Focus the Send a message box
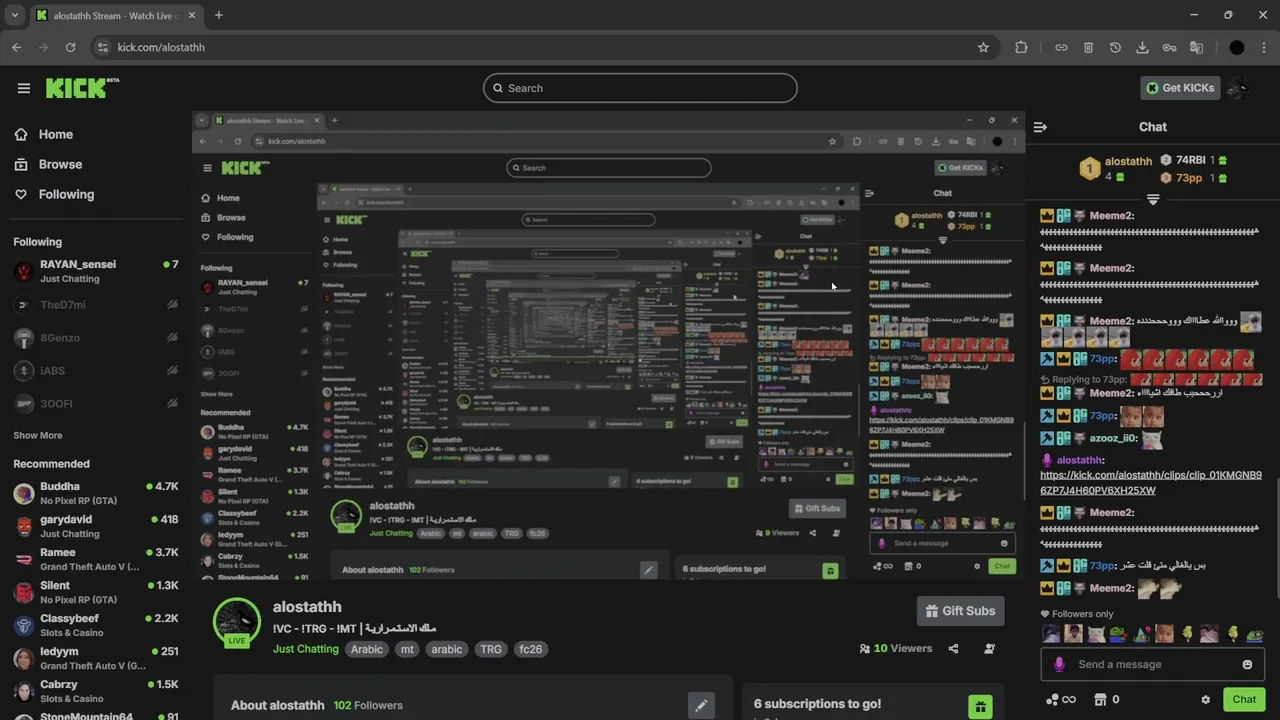This screenshot has width=1280, height=720. pyautogui.click(x=1150, y=664)
